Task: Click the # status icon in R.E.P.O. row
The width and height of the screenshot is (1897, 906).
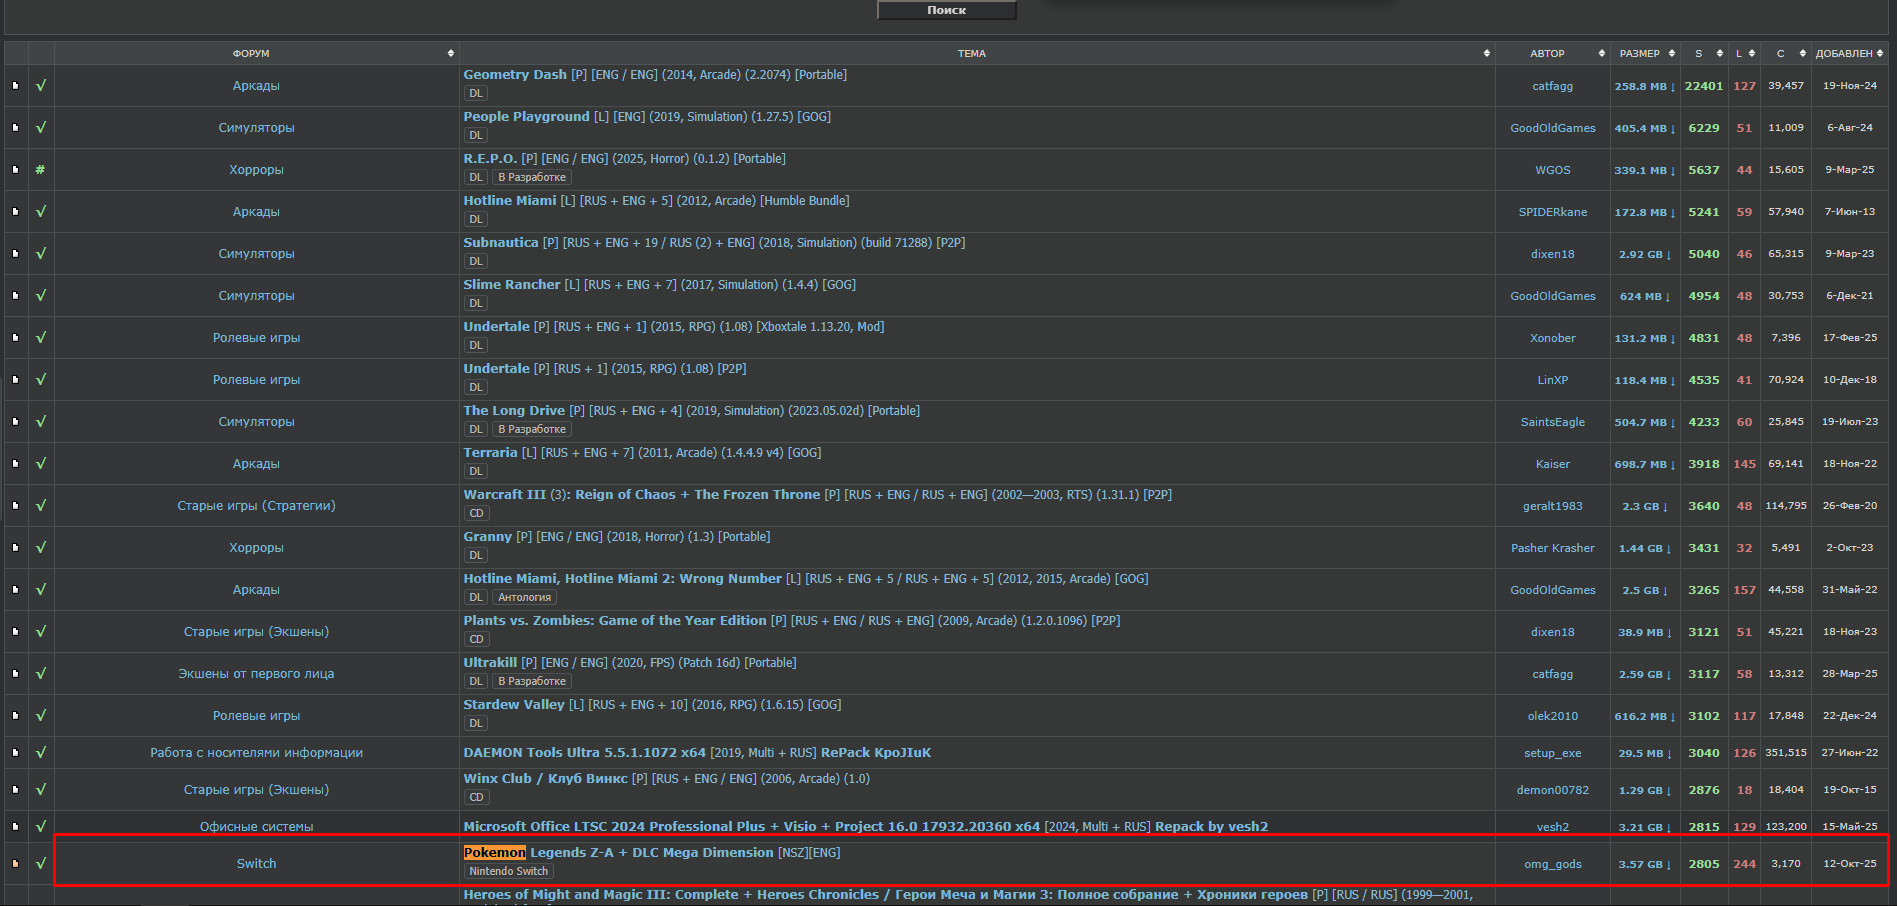Action: (x=41, y=170)
